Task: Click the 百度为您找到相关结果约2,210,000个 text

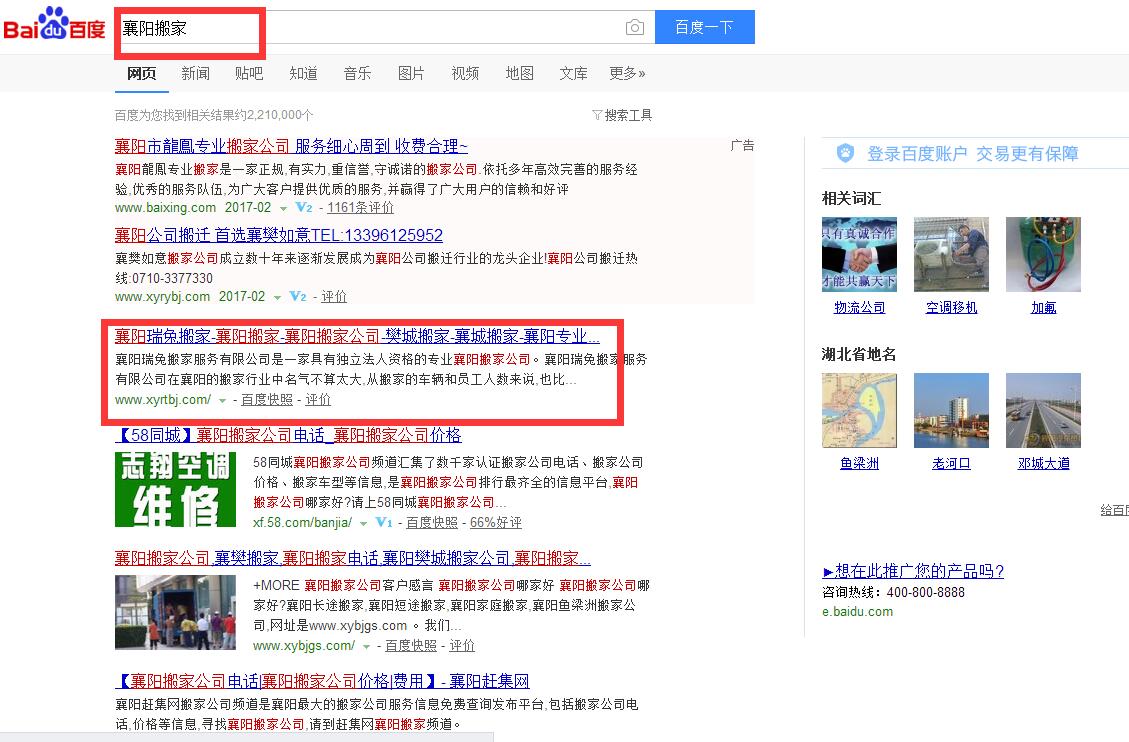Action: [214, 115]
